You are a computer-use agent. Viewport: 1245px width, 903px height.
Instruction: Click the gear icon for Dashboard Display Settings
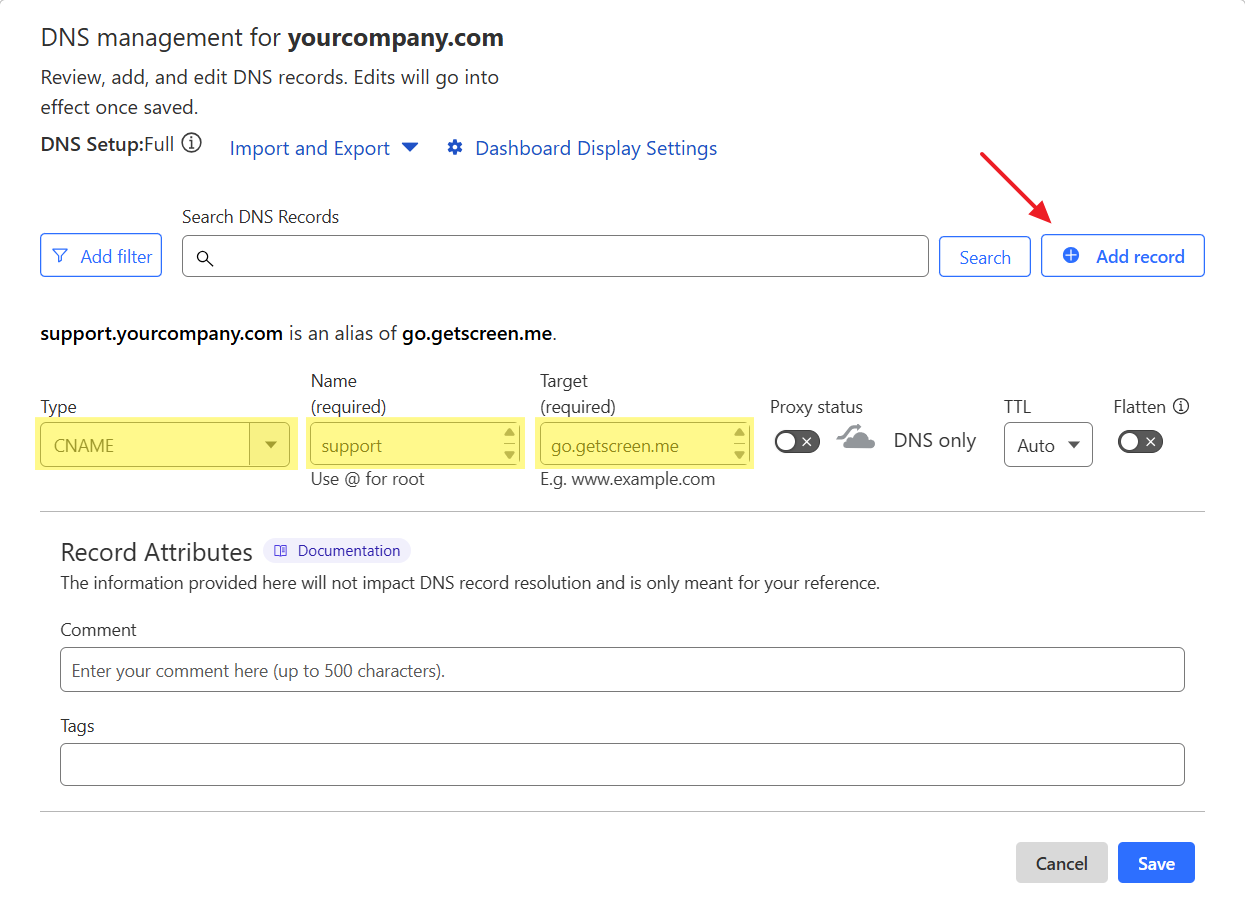click(x=455, y=148)
